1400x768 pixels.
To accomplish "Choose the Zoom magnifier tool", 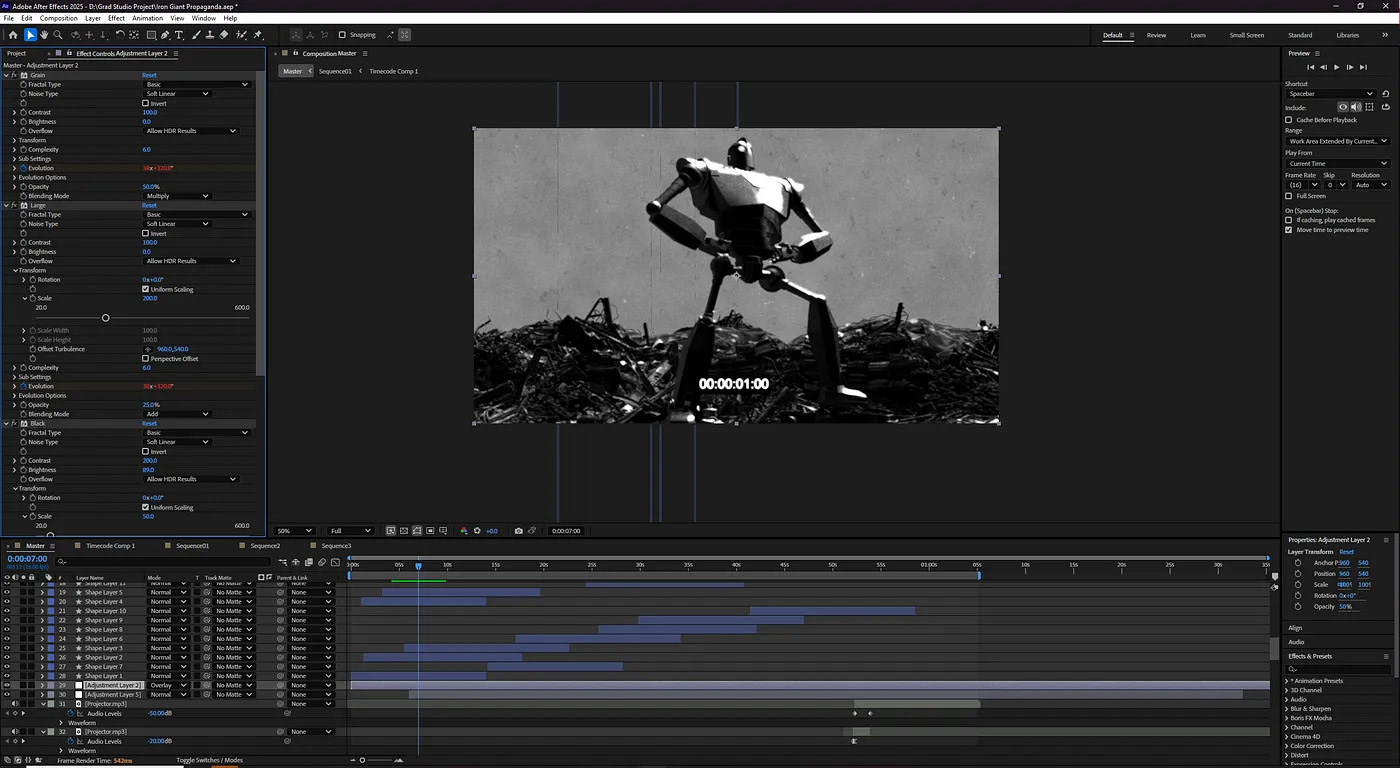I will pyautogui.click(x=58, y=35).
